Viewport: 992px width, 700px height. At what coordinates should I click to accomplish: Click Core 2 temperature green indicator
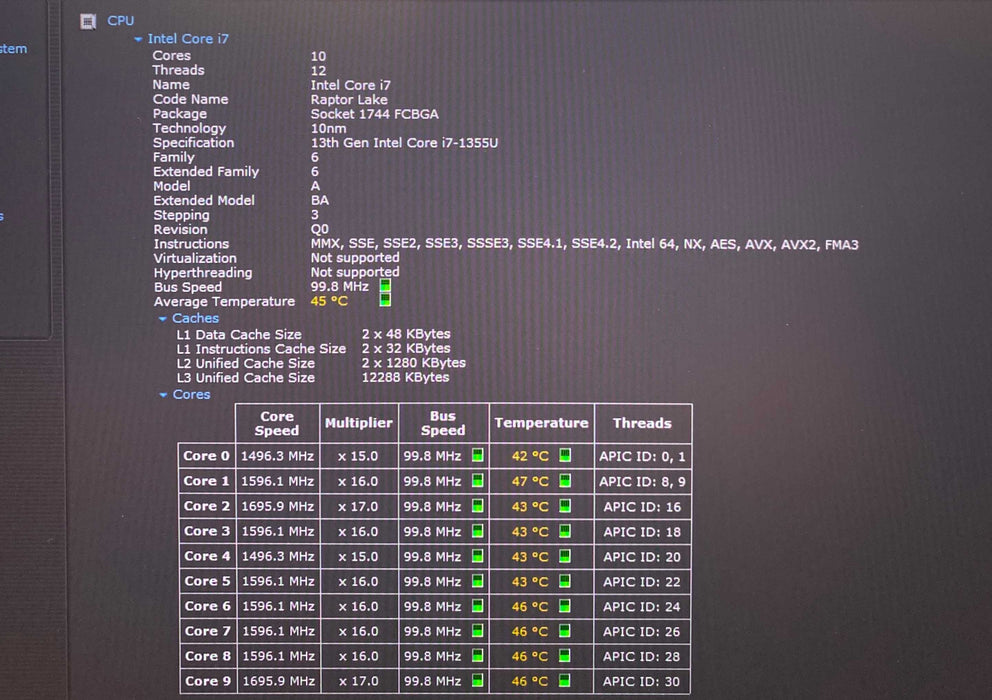(565, 506)
